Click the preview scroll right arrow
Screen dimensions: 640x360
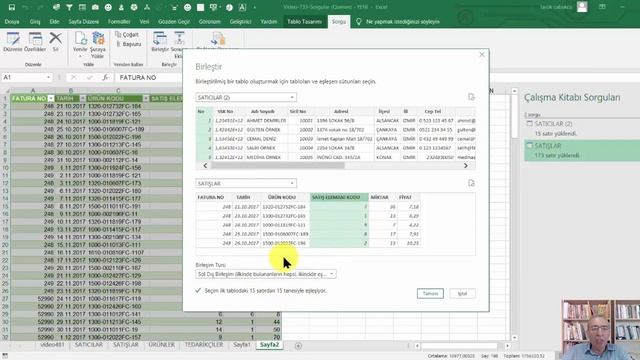tap(465, 166)
